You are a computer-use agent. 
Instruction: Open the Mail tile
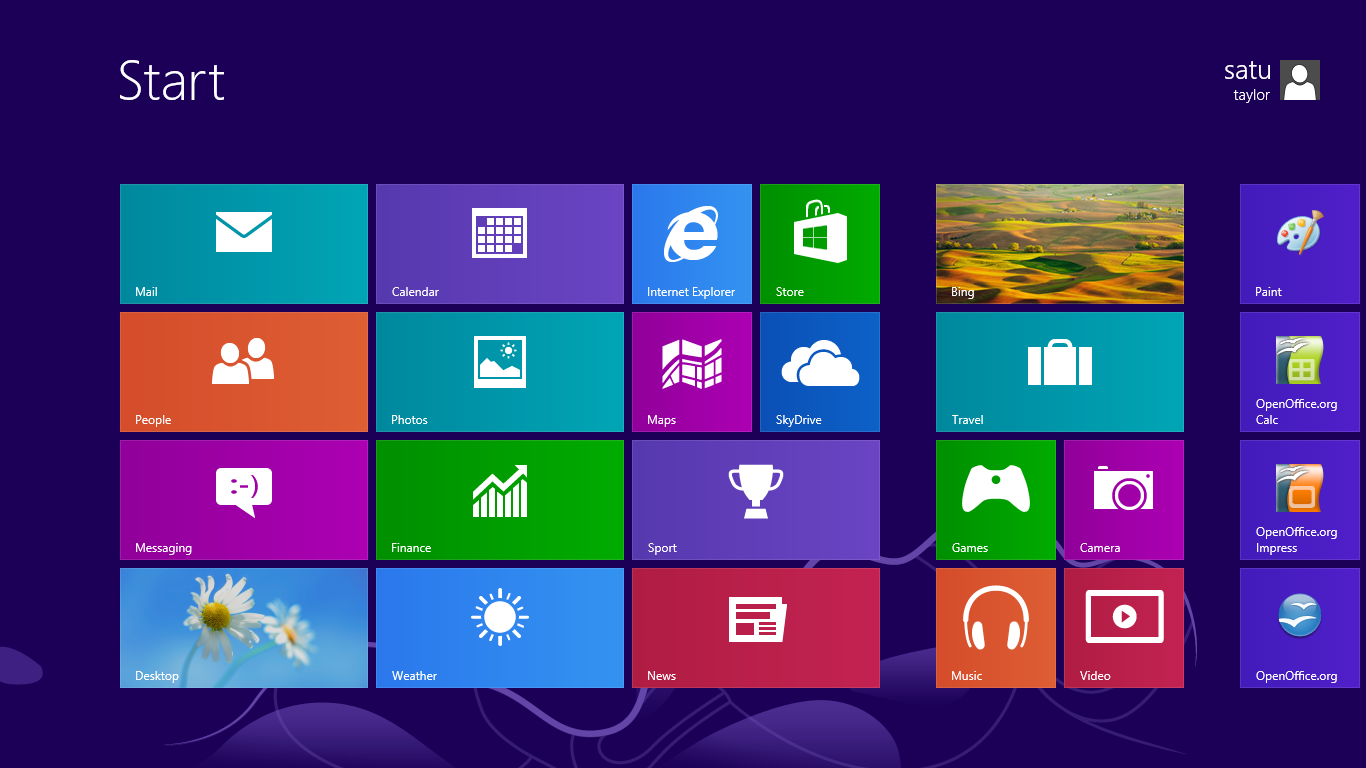(244, 244)
